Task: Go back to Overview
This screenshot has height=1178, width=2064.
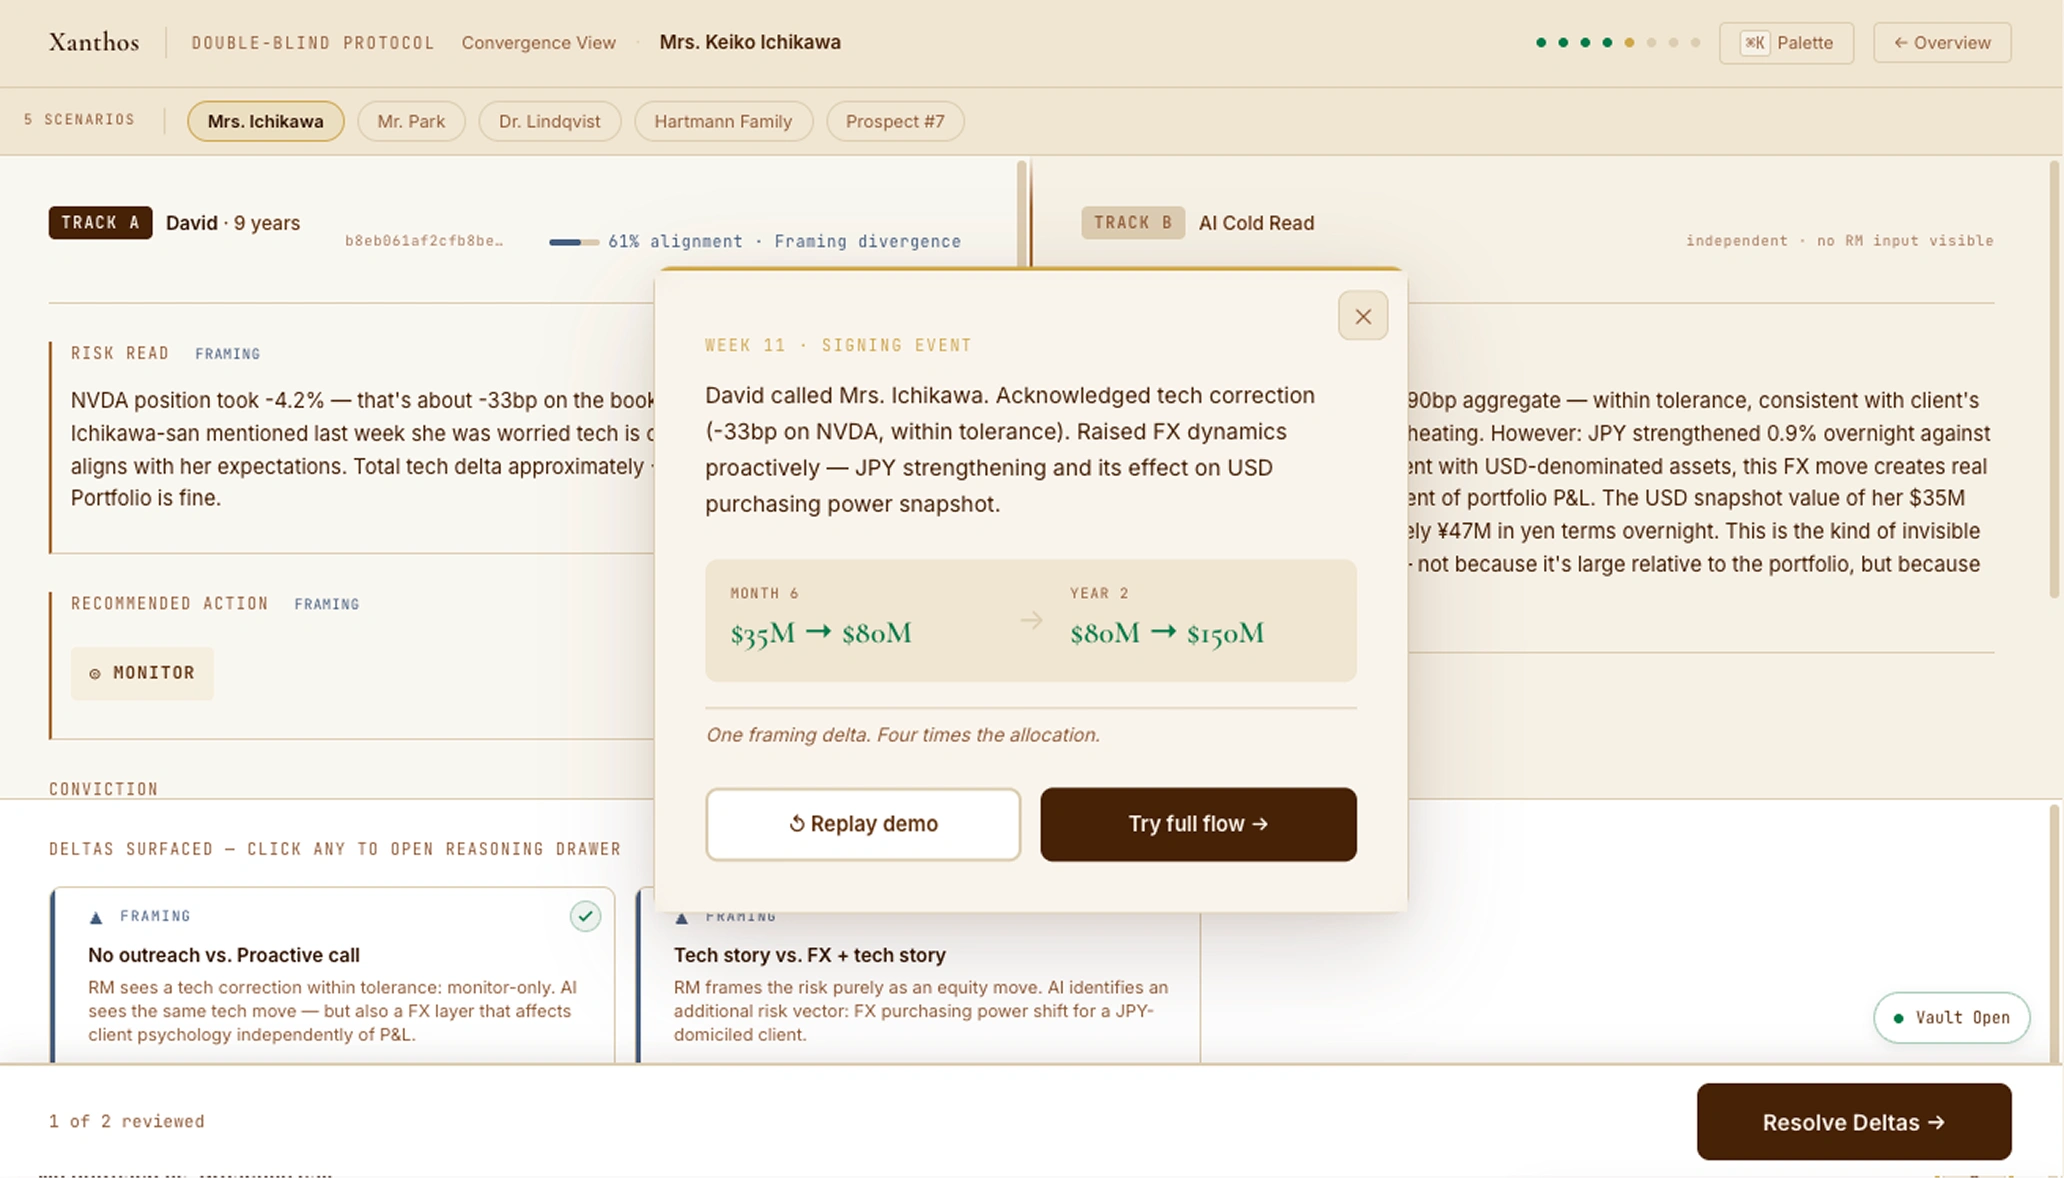Action: [1941, 43]
